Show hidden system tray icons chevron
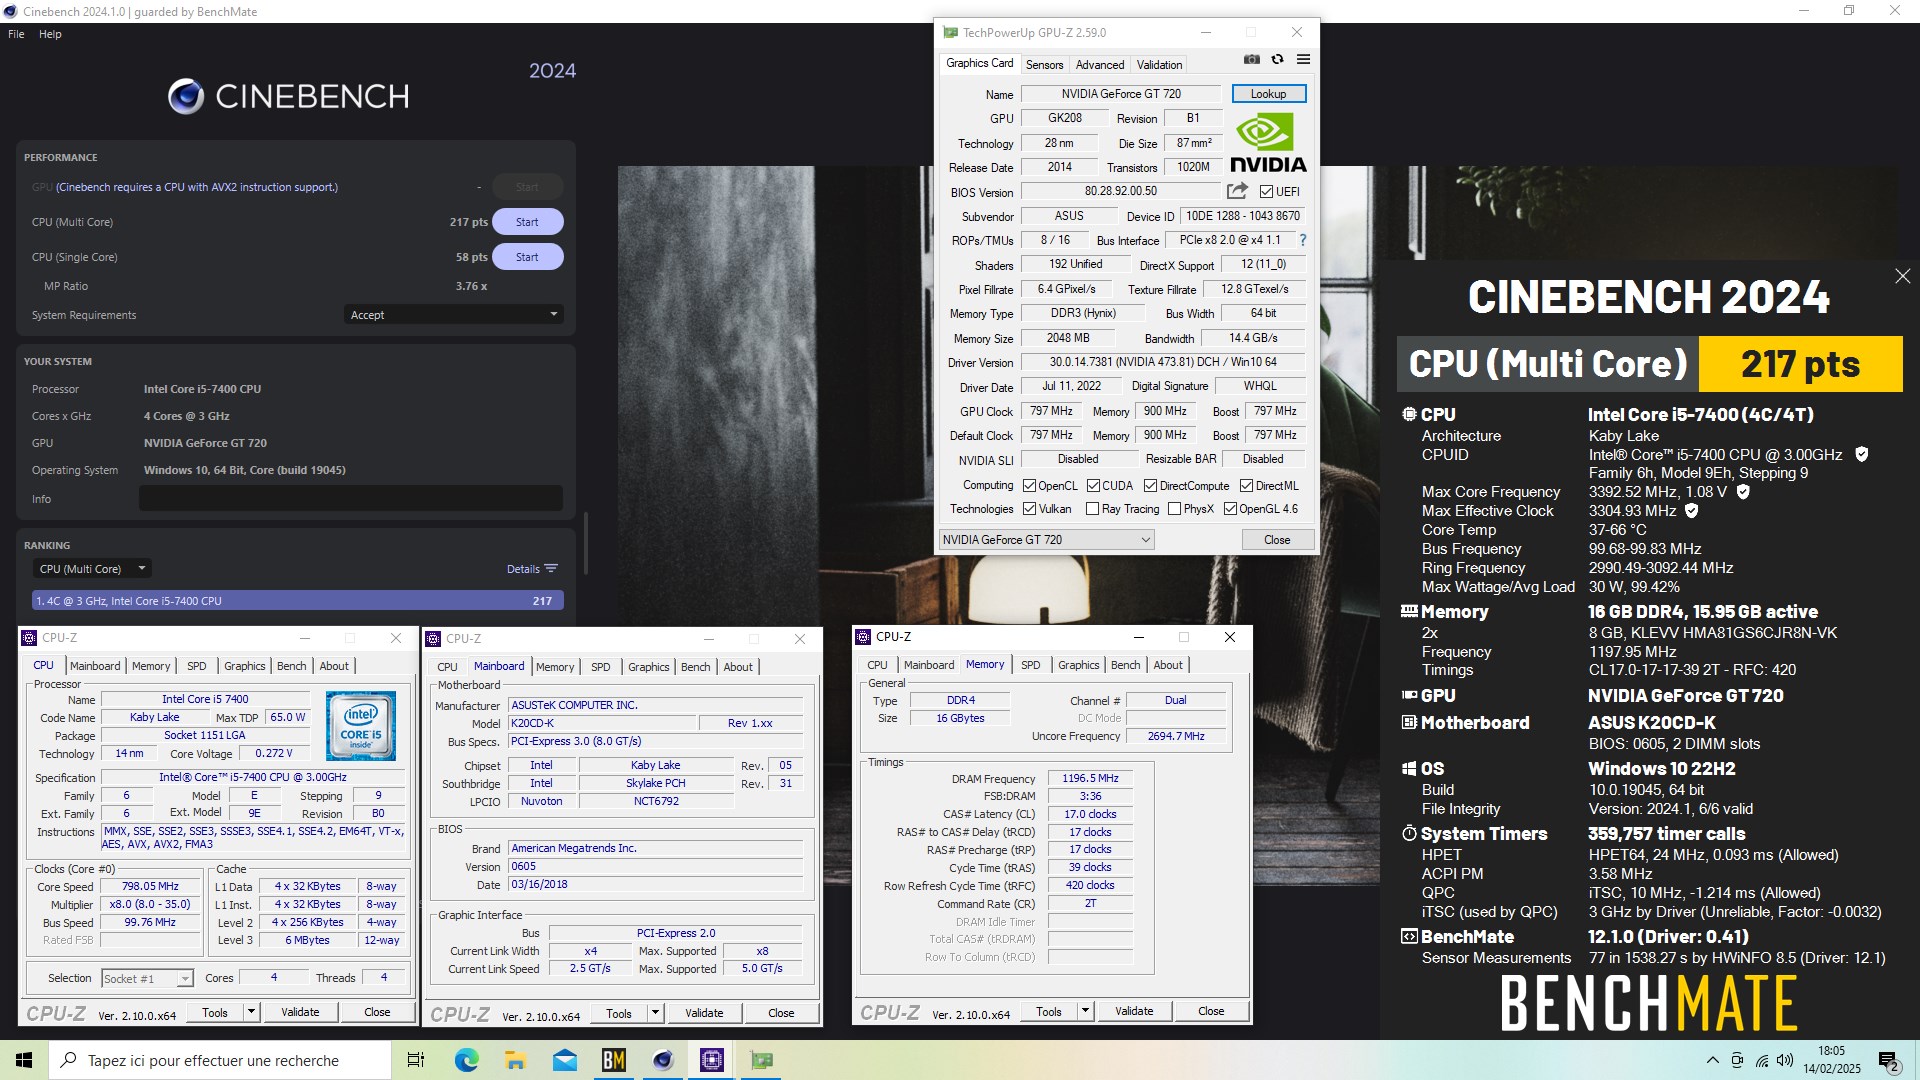 click(1712, 1060)
